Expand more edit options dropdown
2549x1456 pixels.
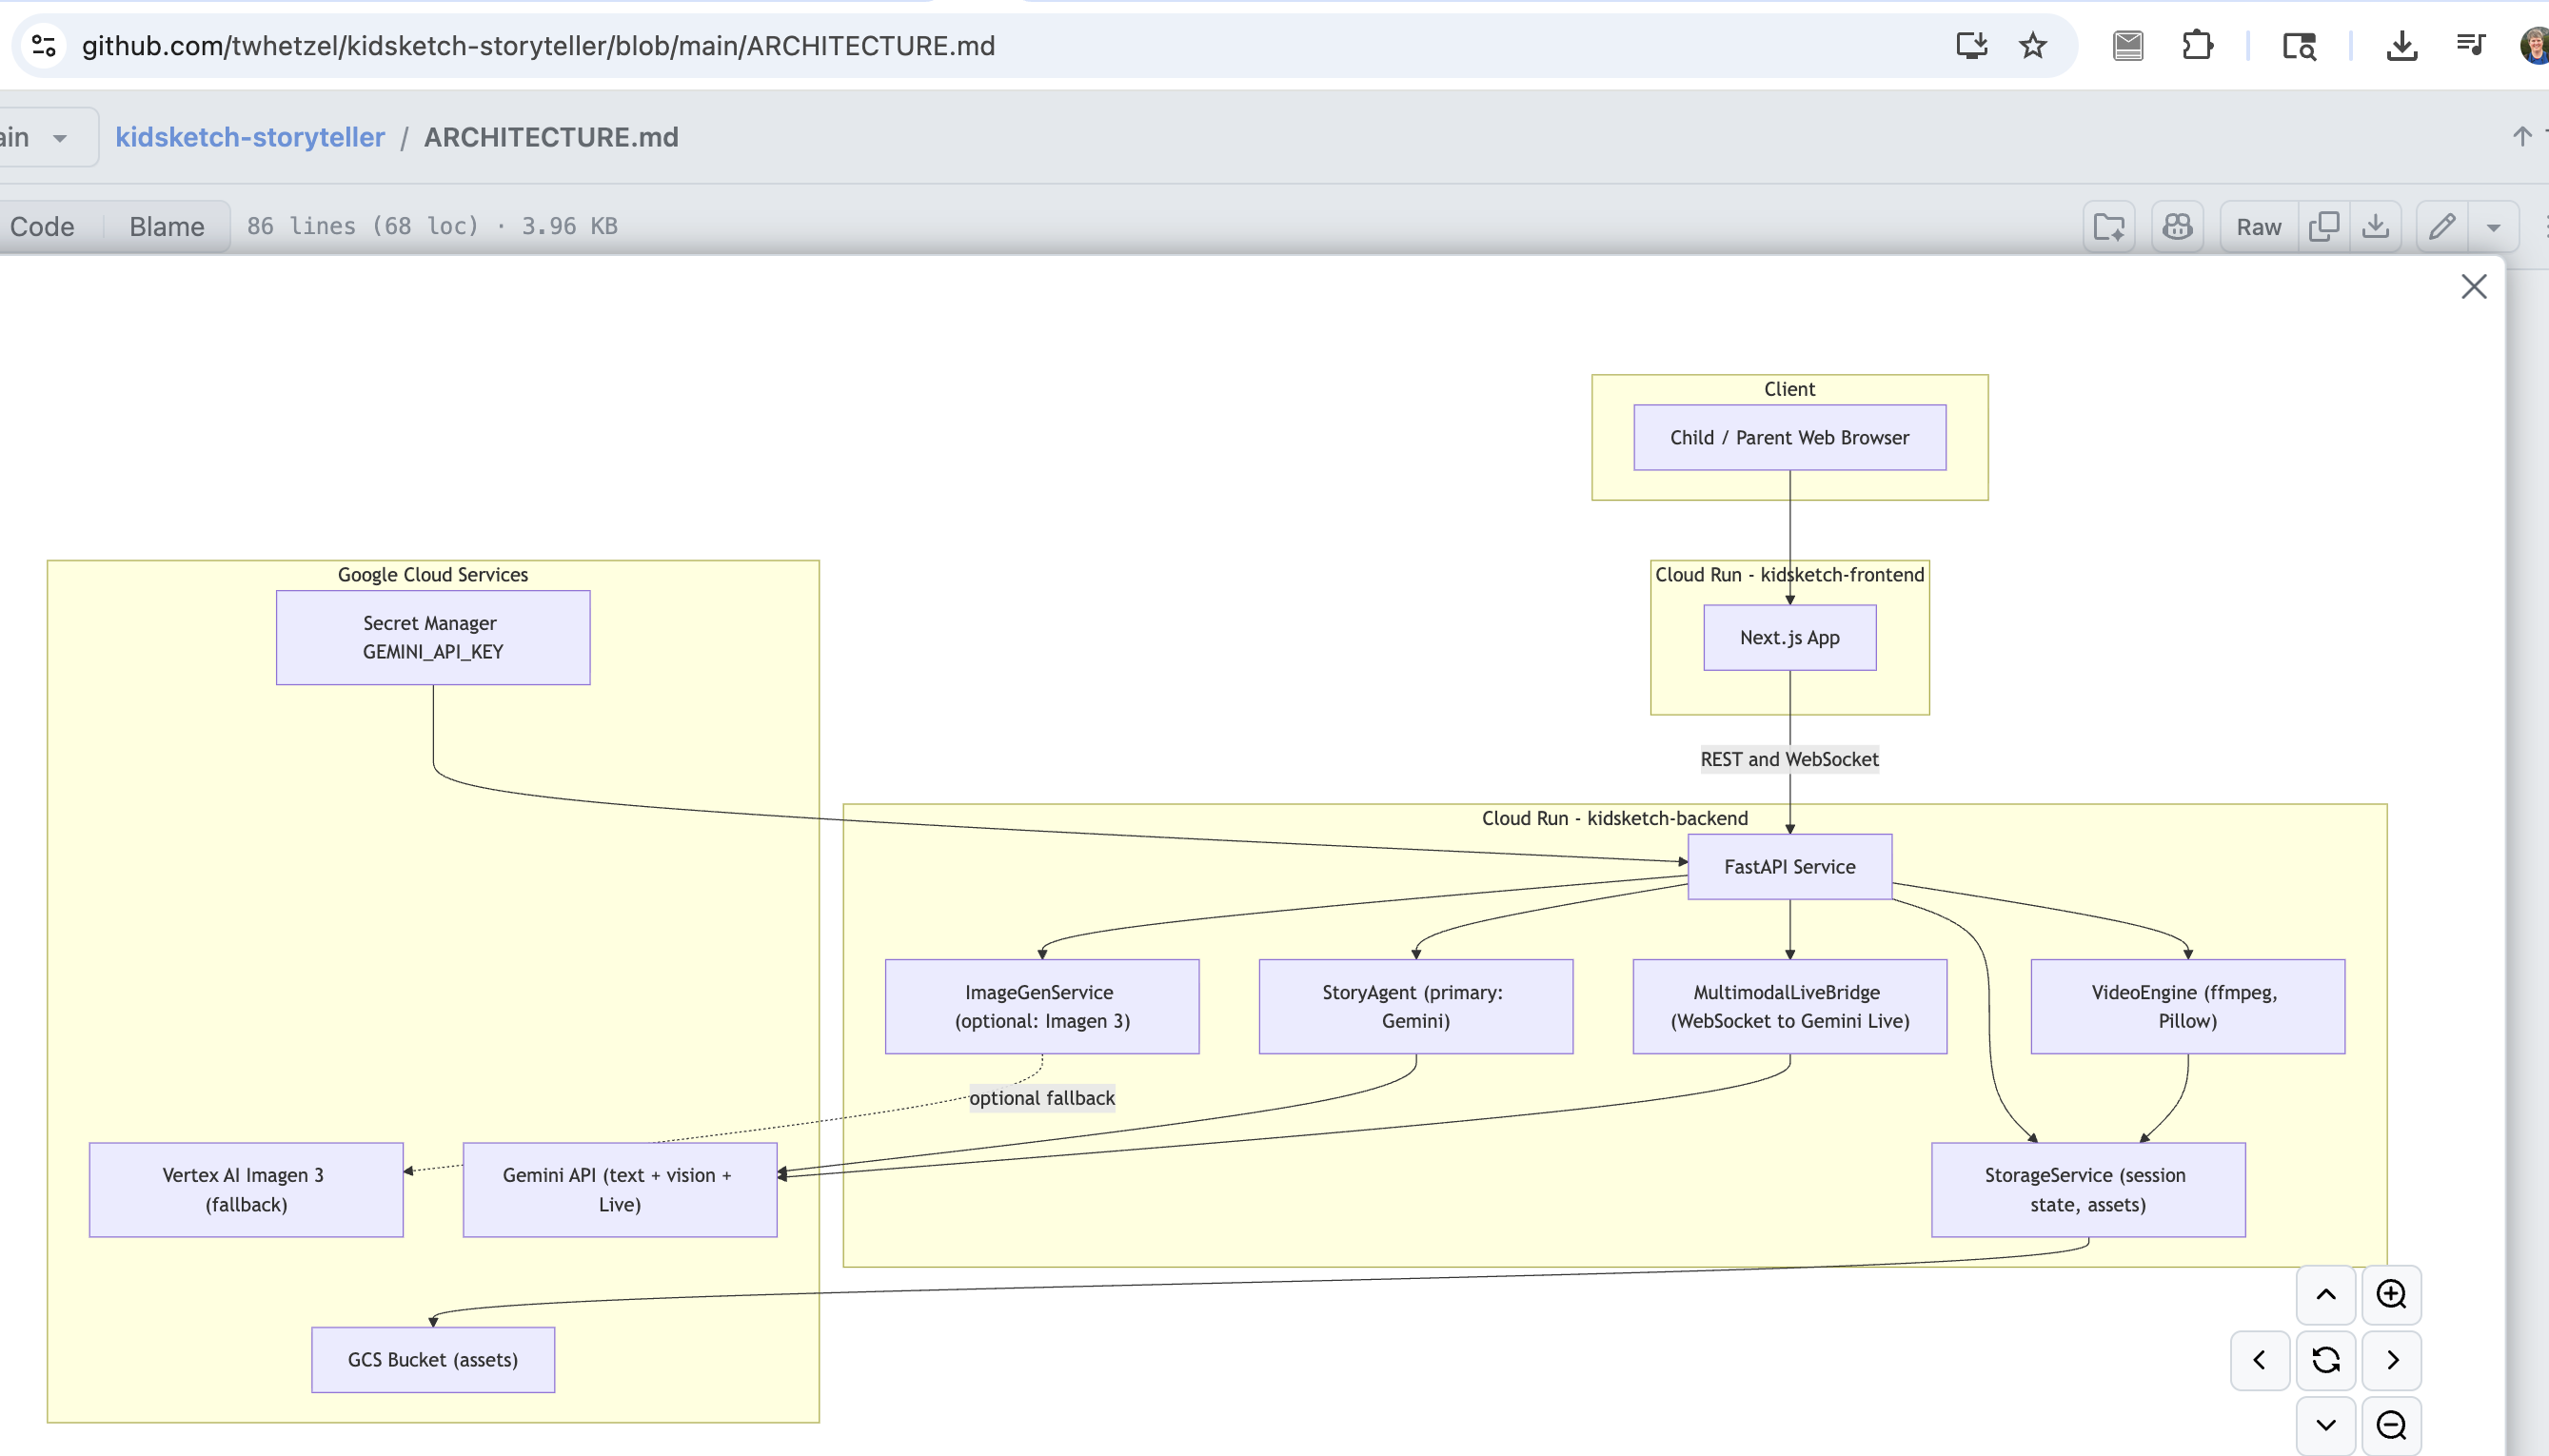pyautogui.click(x=2493, y=227)
